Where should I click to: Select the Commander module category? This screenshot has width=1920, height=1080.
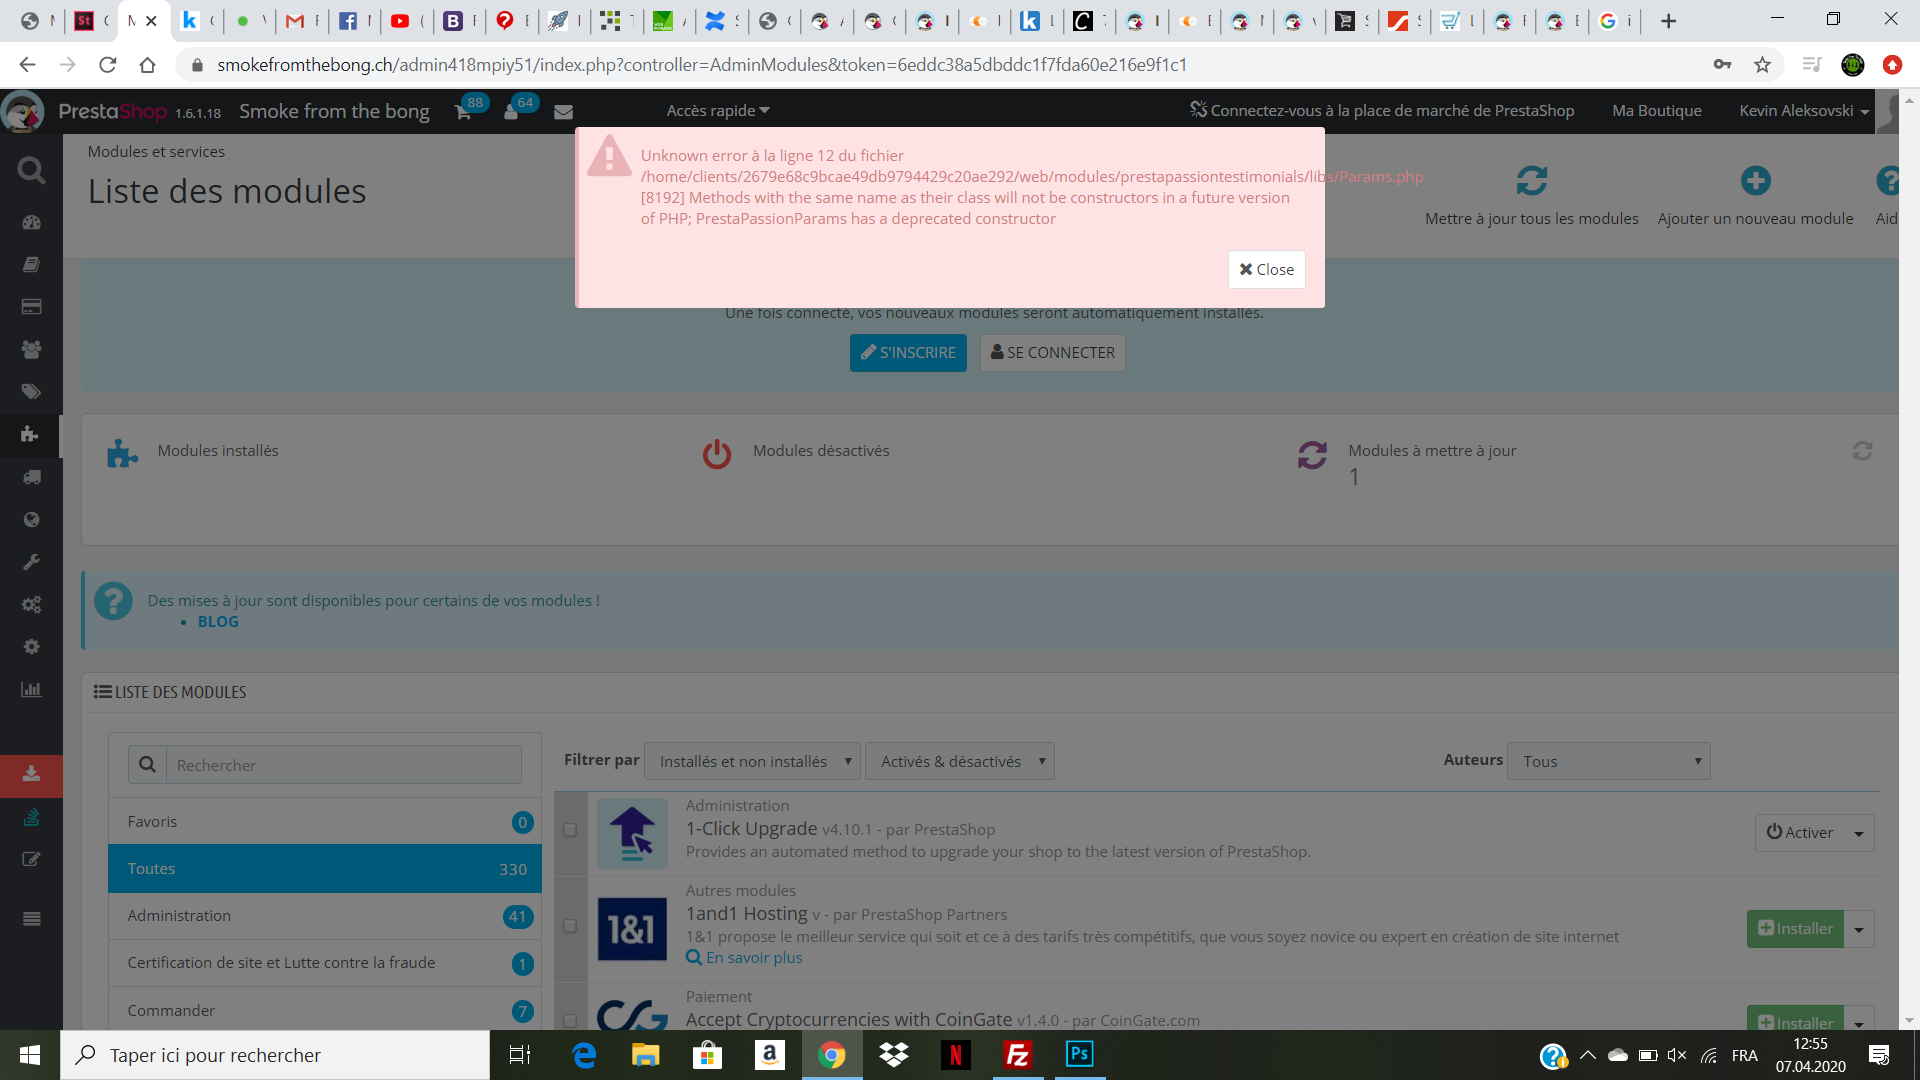[324, 1010]
